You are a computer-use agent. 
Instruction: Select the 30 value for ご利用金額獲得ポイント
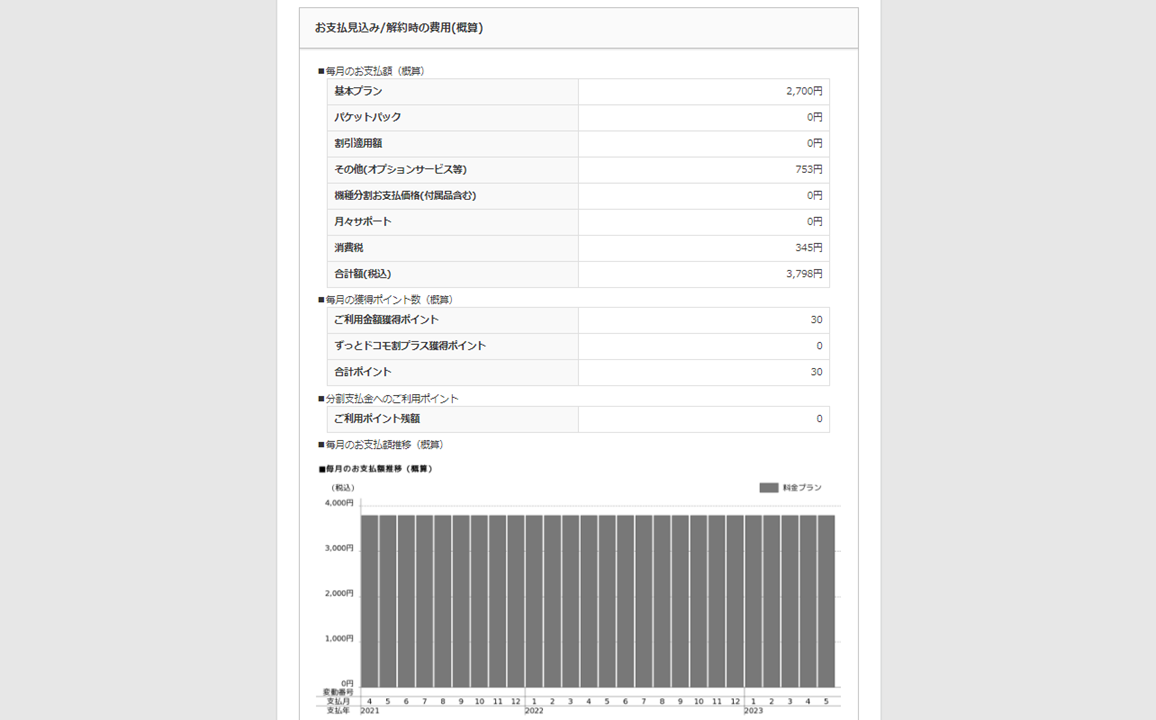(816, 320)
